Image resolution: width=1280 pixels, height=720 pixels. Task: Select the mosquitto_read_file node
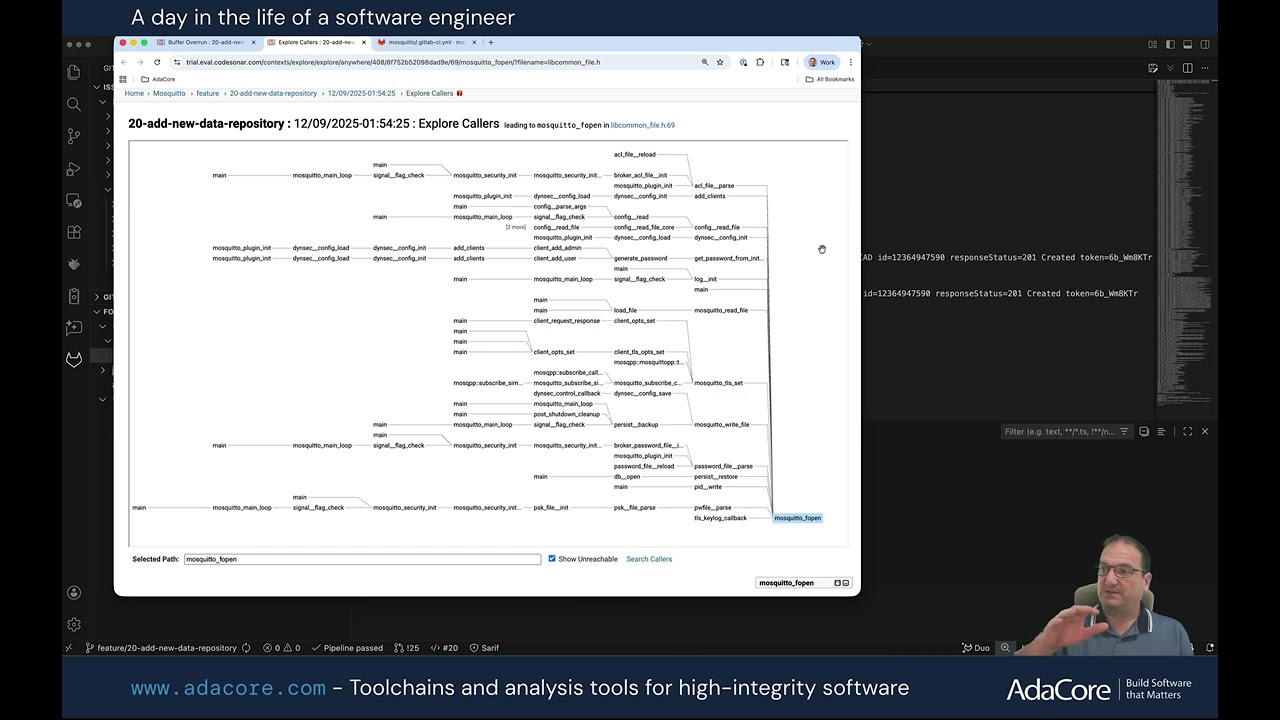[720, 310]
